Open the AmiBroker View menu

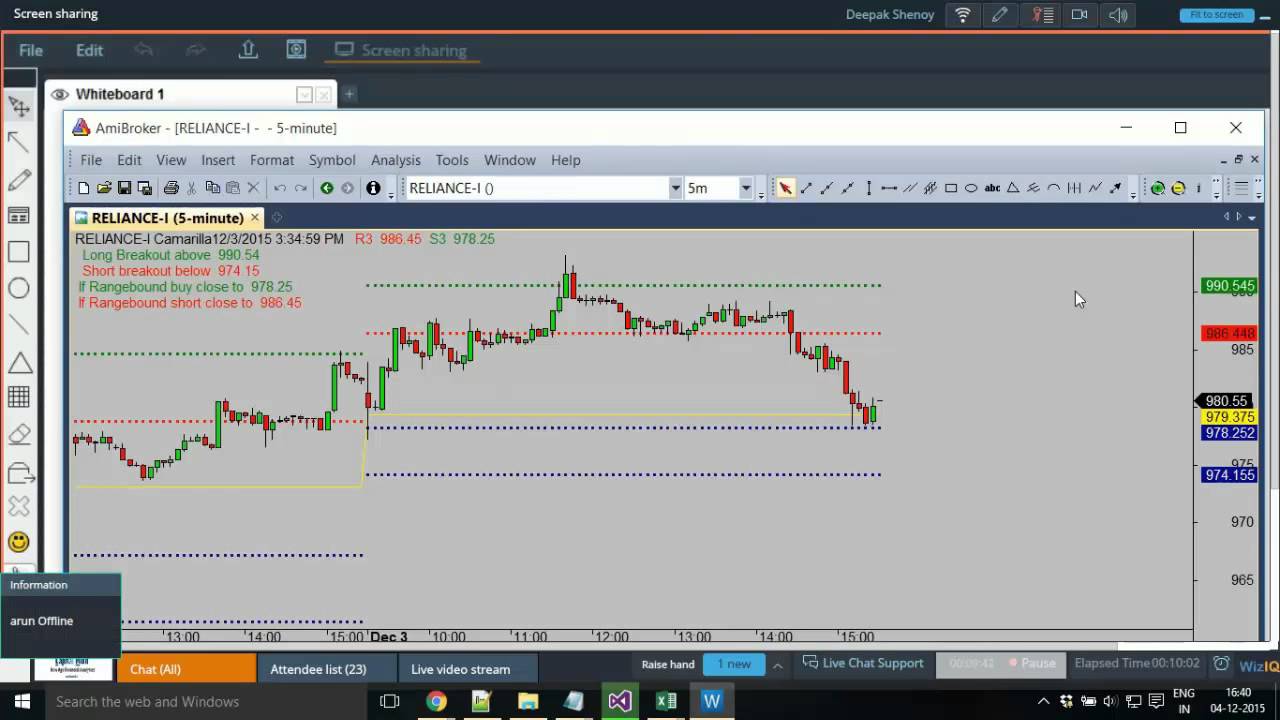[x=171, y=160]
